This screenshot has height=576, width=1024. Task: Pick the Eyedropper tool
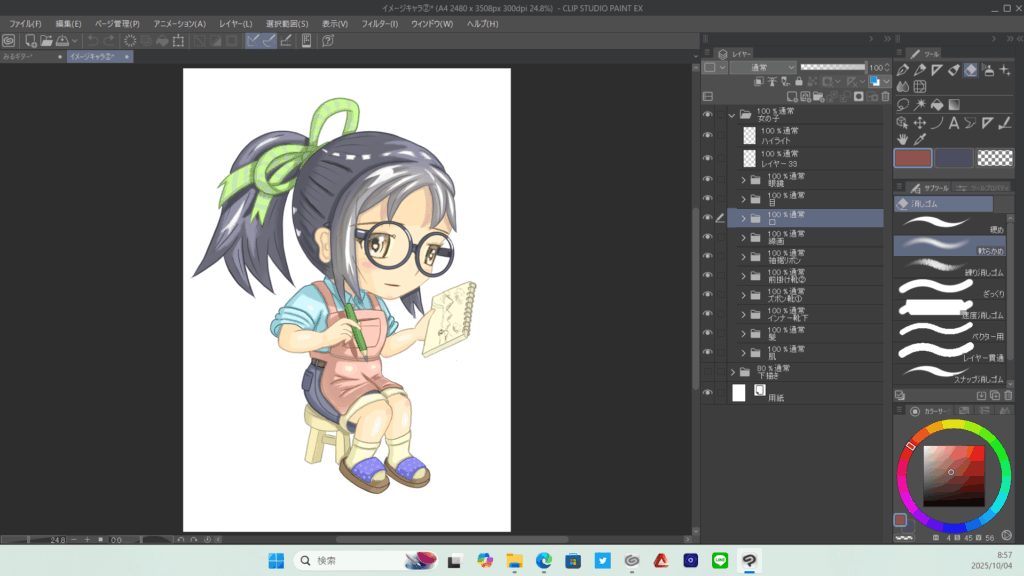[919, 139]
